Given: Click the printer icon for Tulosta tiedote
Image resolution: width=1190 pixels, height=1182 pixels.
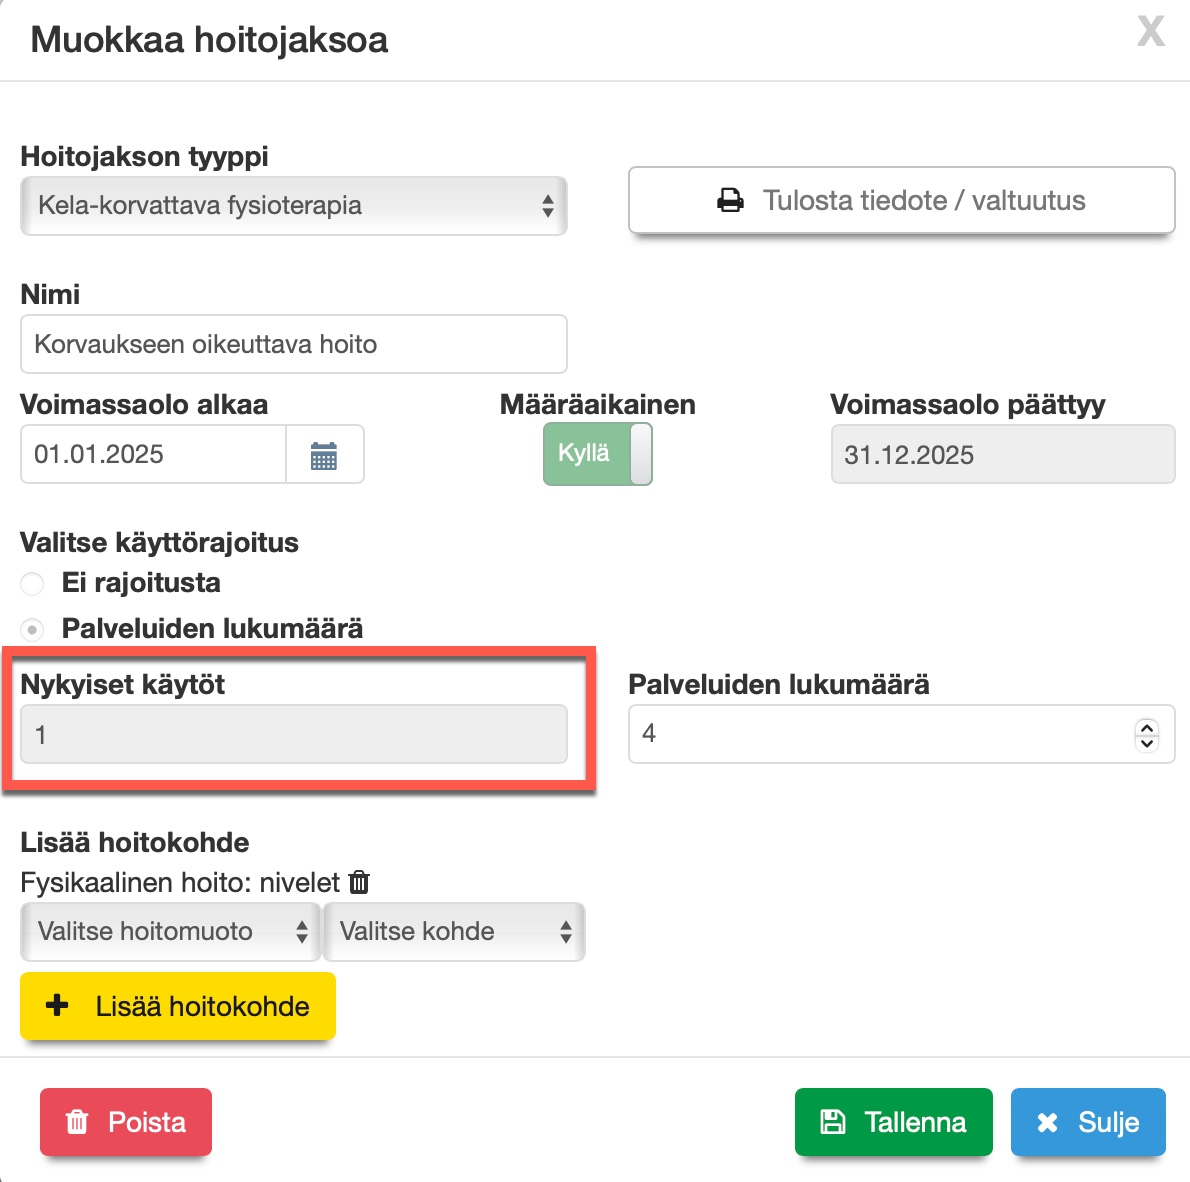Looking at the screenshot, I should click(731, 201).
